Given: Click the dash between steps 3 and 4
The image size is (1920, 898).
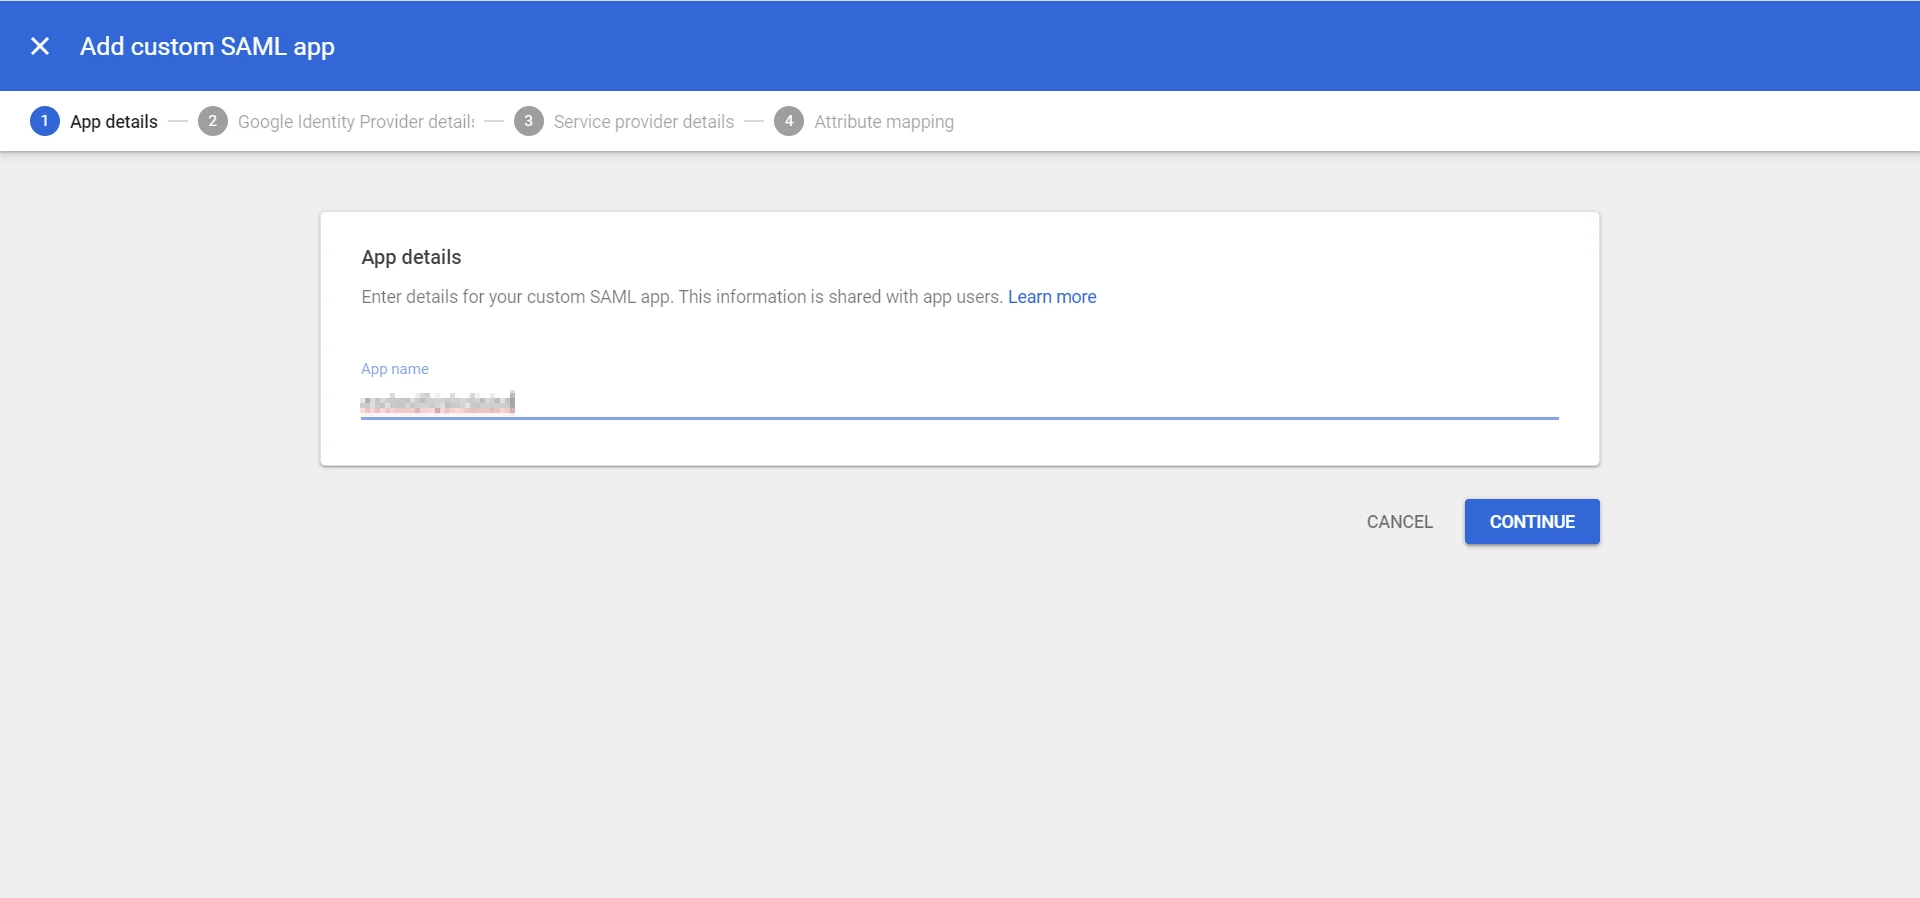Looking at the screenshot, I should coord(754,122).
